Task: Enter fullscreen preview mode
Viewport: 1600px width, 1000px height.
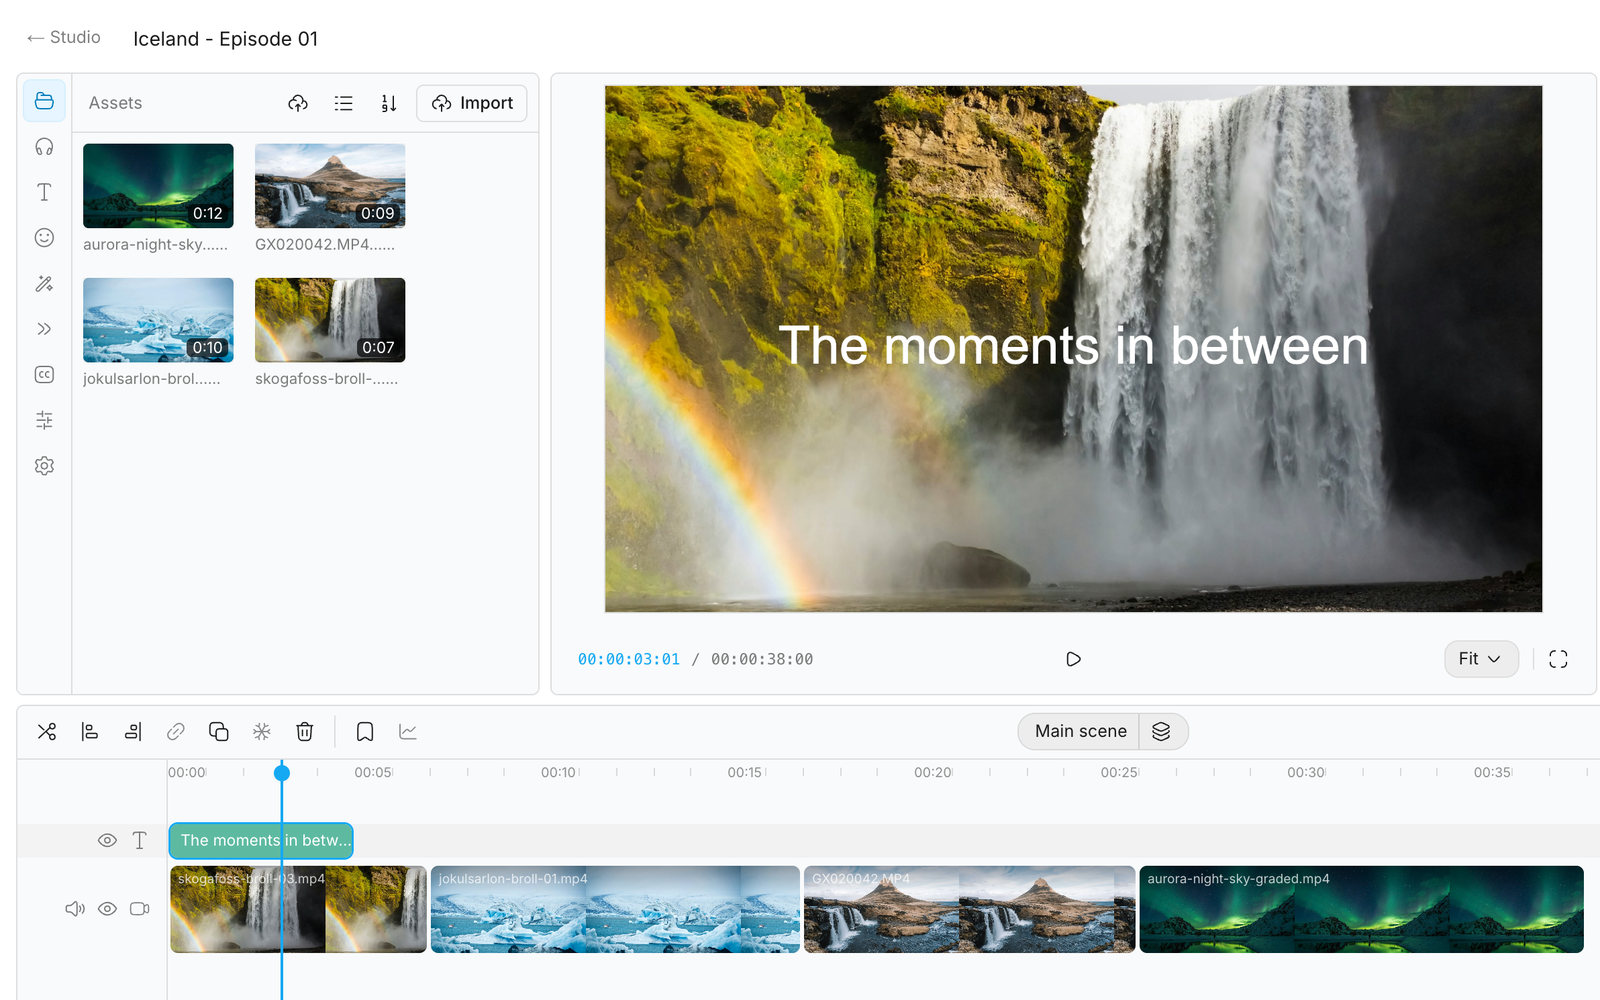Action: point(1558,659)
